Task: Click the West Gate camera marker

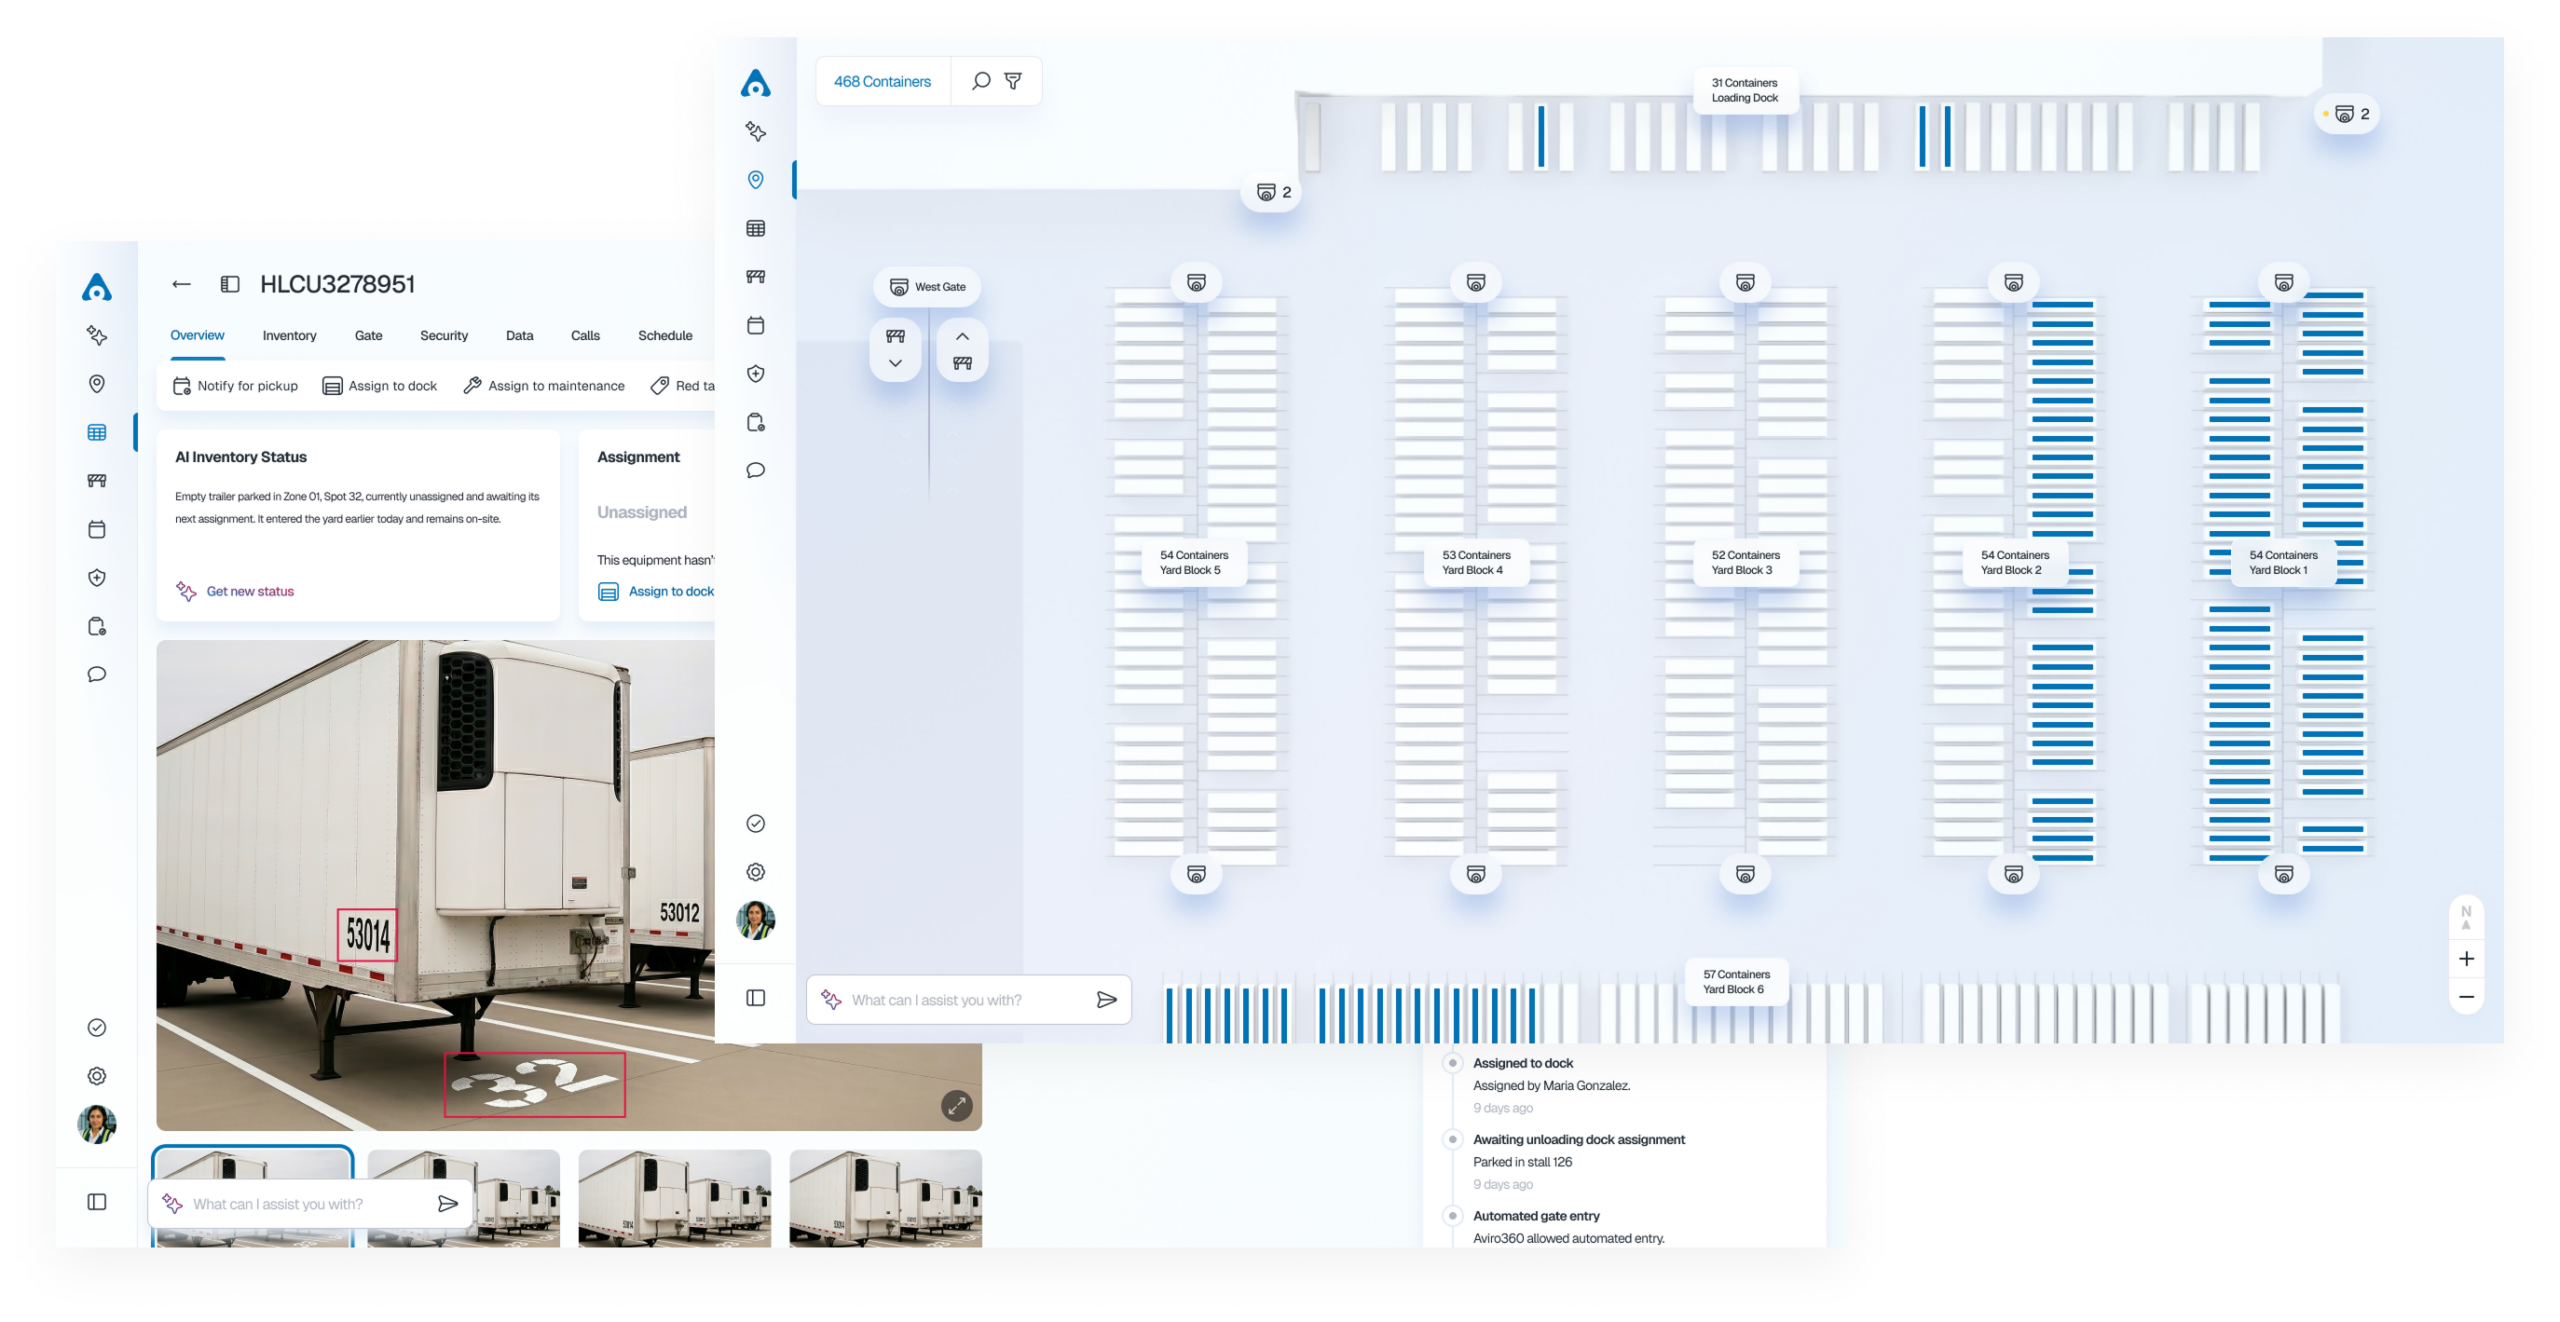Action: [927, 287]
